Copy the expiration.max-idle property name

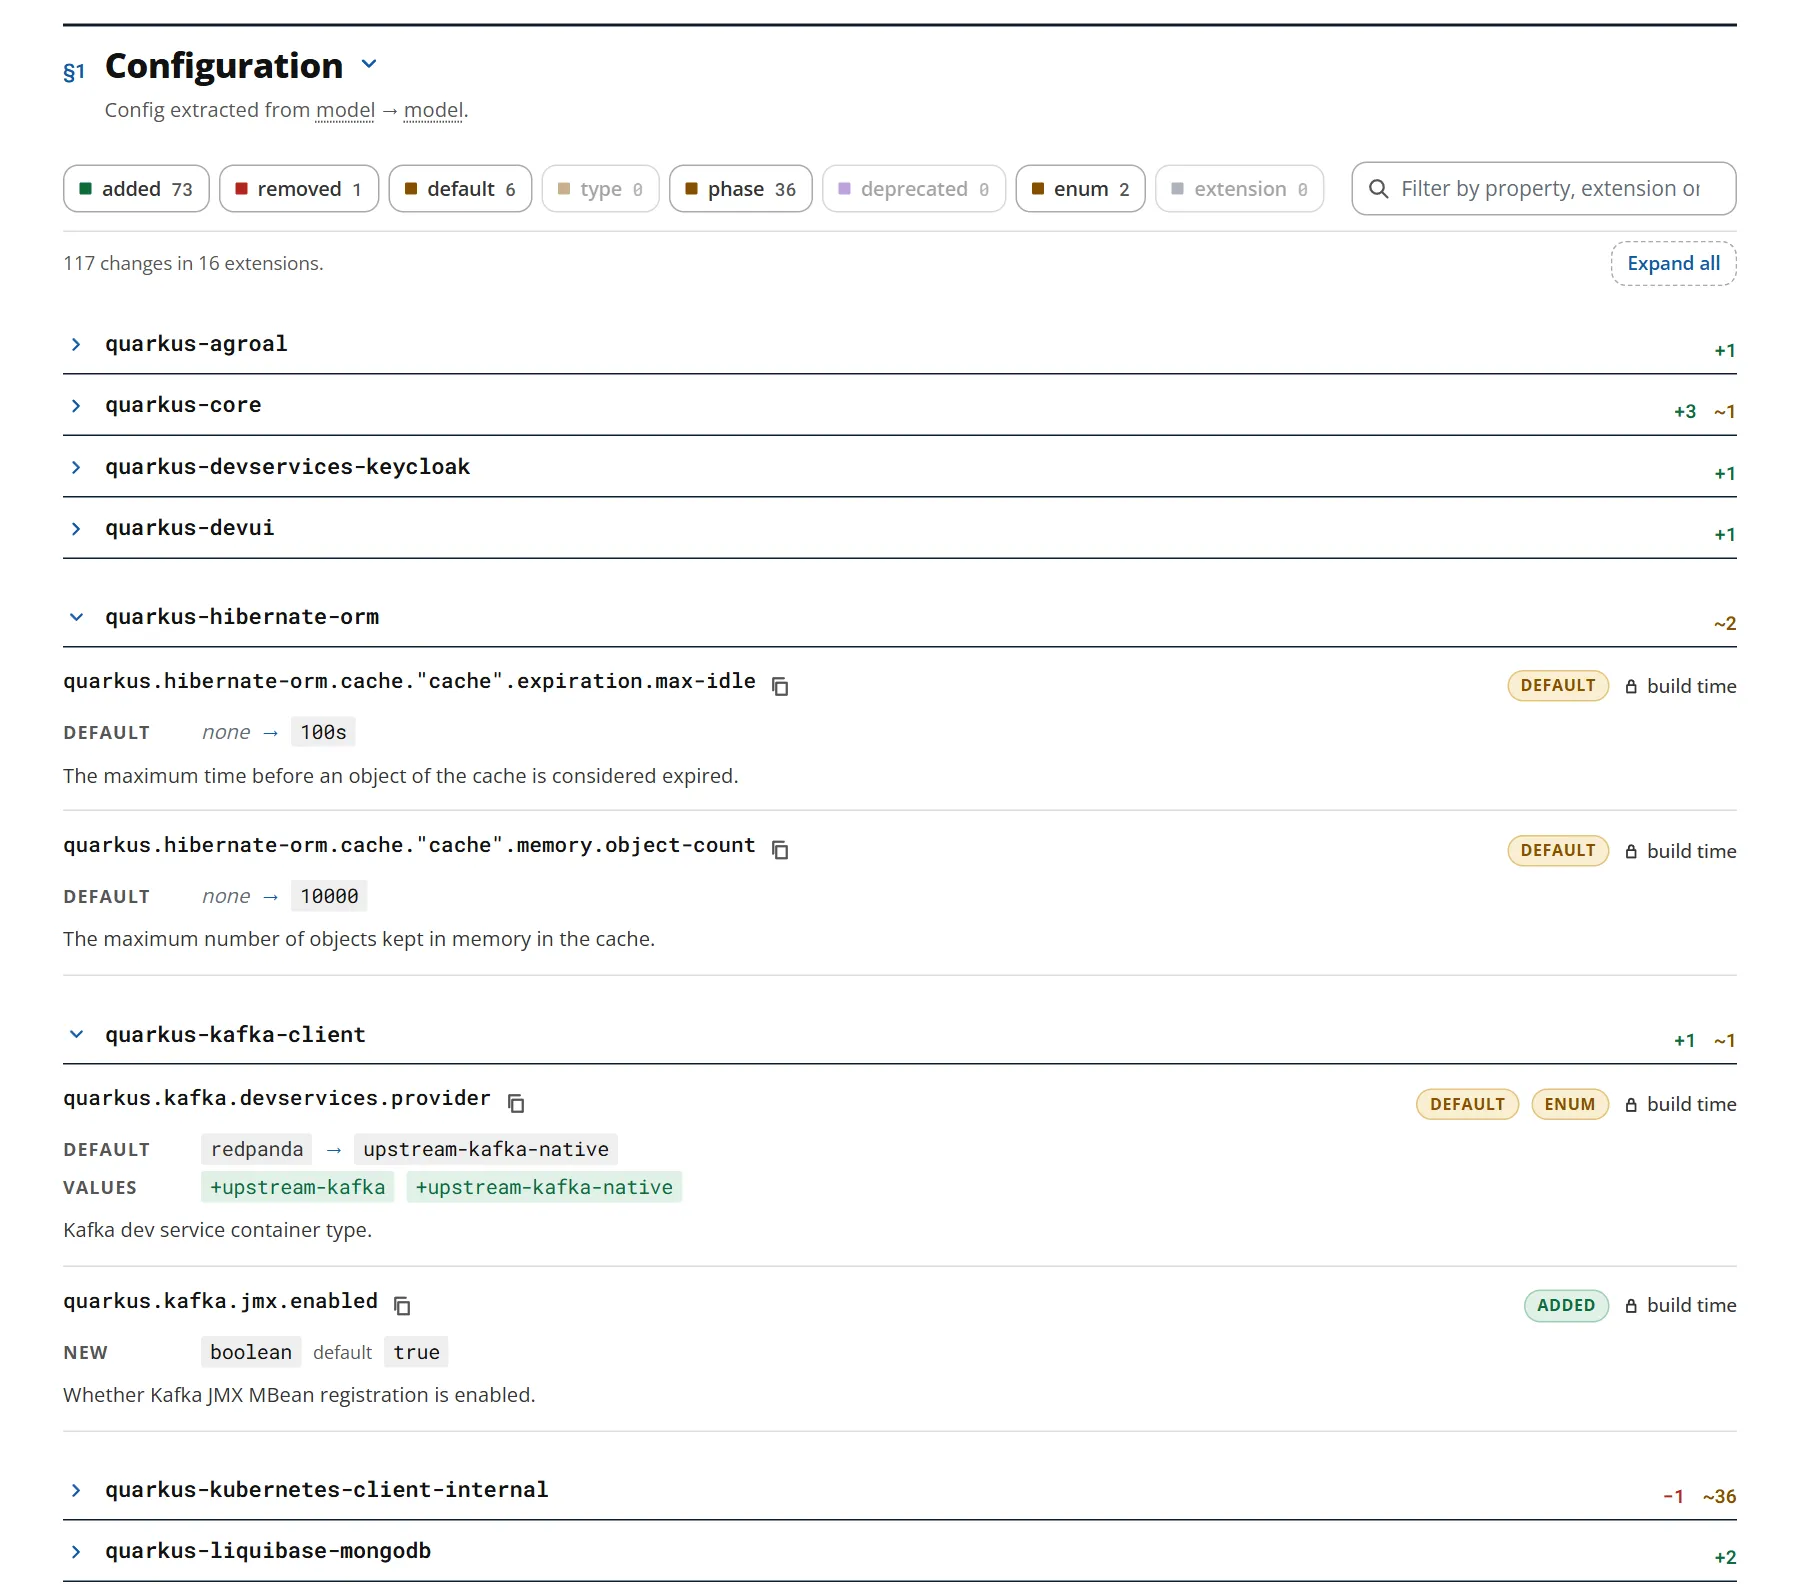(780, 686)
